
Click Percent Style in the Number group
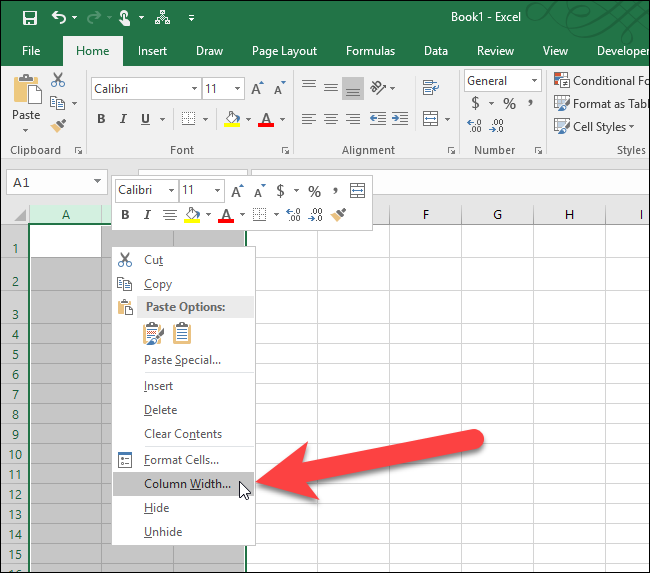click(x=509, y=103)
